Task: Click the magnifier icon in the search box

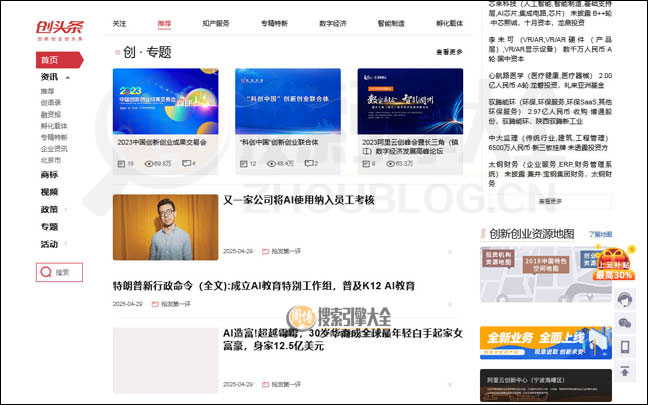Action: pyautogui.click(x=46, y=272)
